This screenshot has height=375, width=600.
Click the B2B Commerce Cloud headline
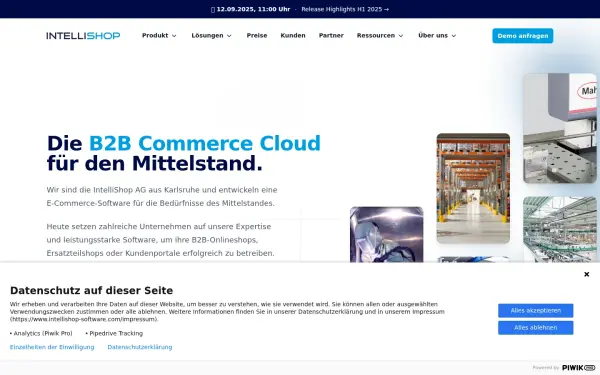point(205,143)
